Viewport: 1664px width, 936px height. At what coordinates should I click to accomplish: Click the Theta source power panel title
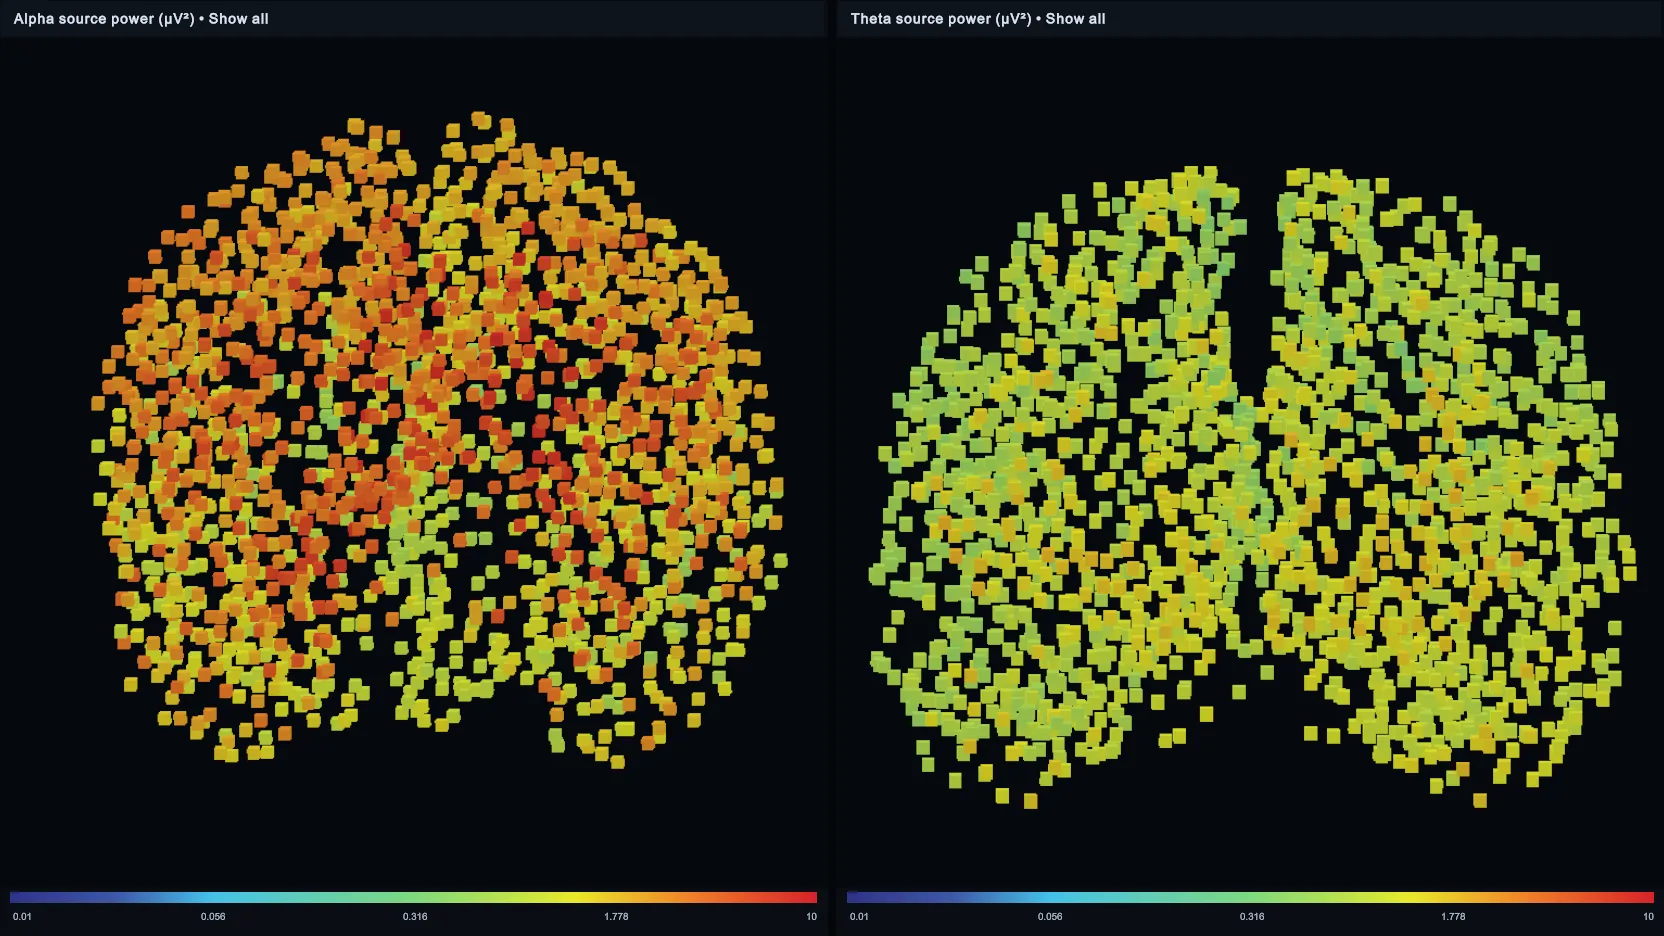pyautogui.click(x=978, y=19)
